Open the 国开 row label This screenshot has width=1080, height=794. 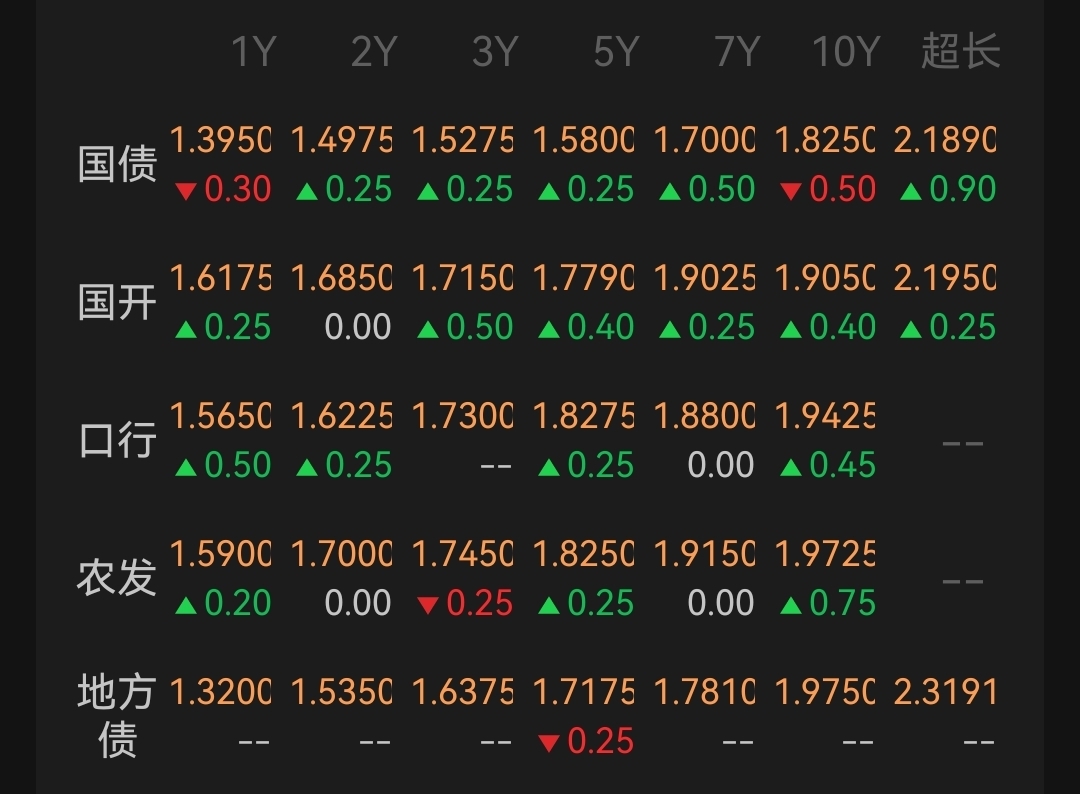pyautogui.click(x=118, y=303)
